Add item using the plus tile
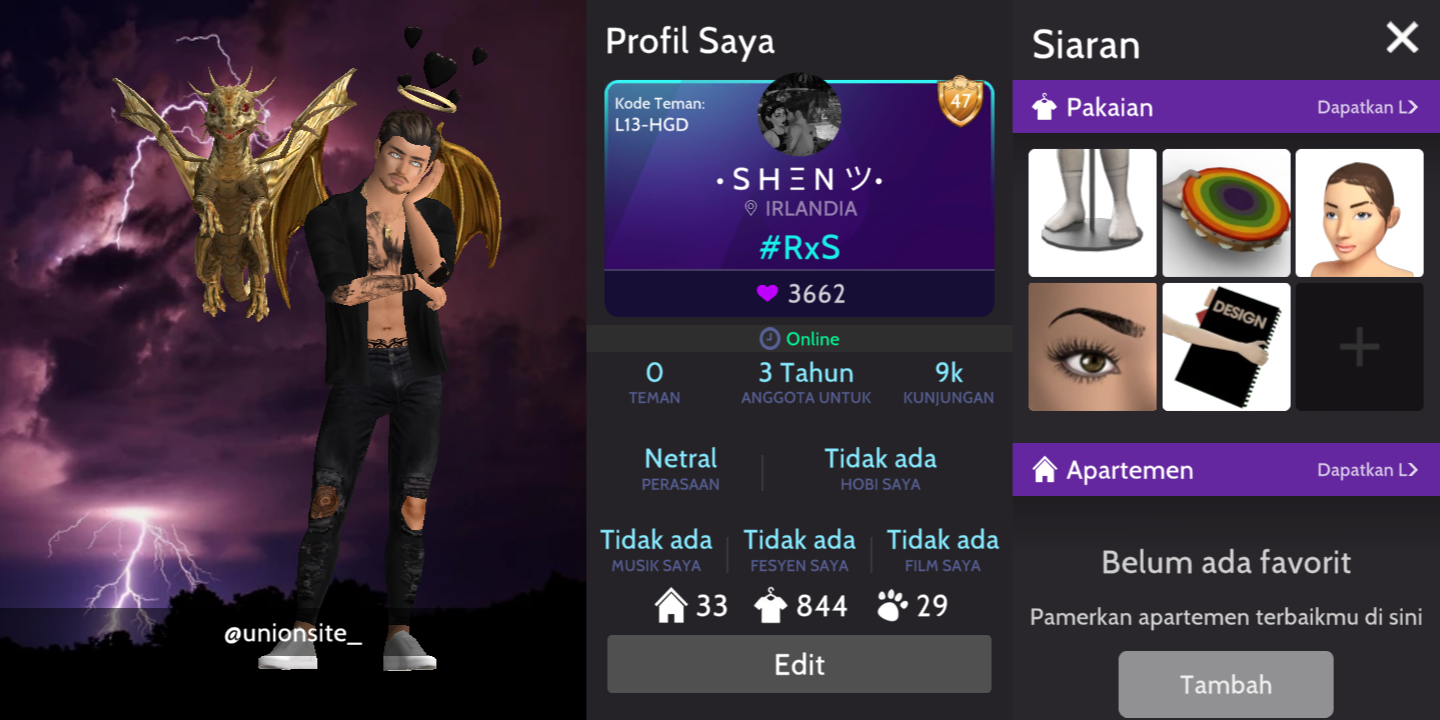Screen dimensions: 1440x720 1360,347
